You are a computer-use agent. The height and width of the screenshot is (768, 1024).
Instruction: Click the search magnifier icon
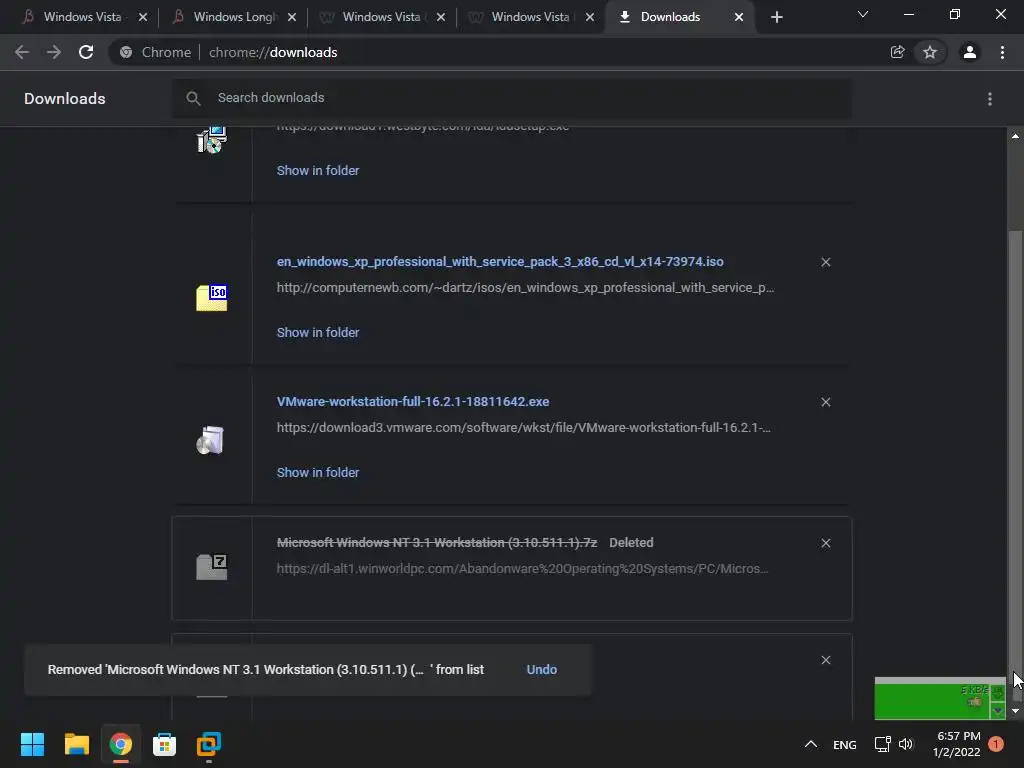pos(193,99)
